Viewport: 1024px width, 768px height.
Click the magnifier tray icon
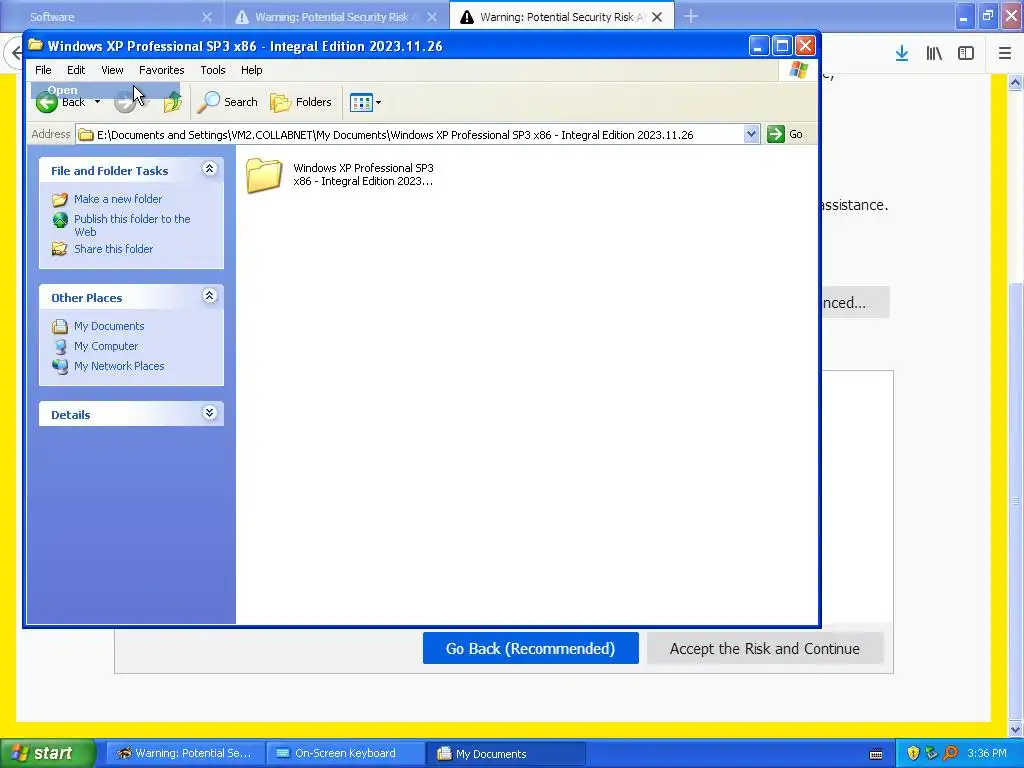pyautogui.click(x=950, y=753)
